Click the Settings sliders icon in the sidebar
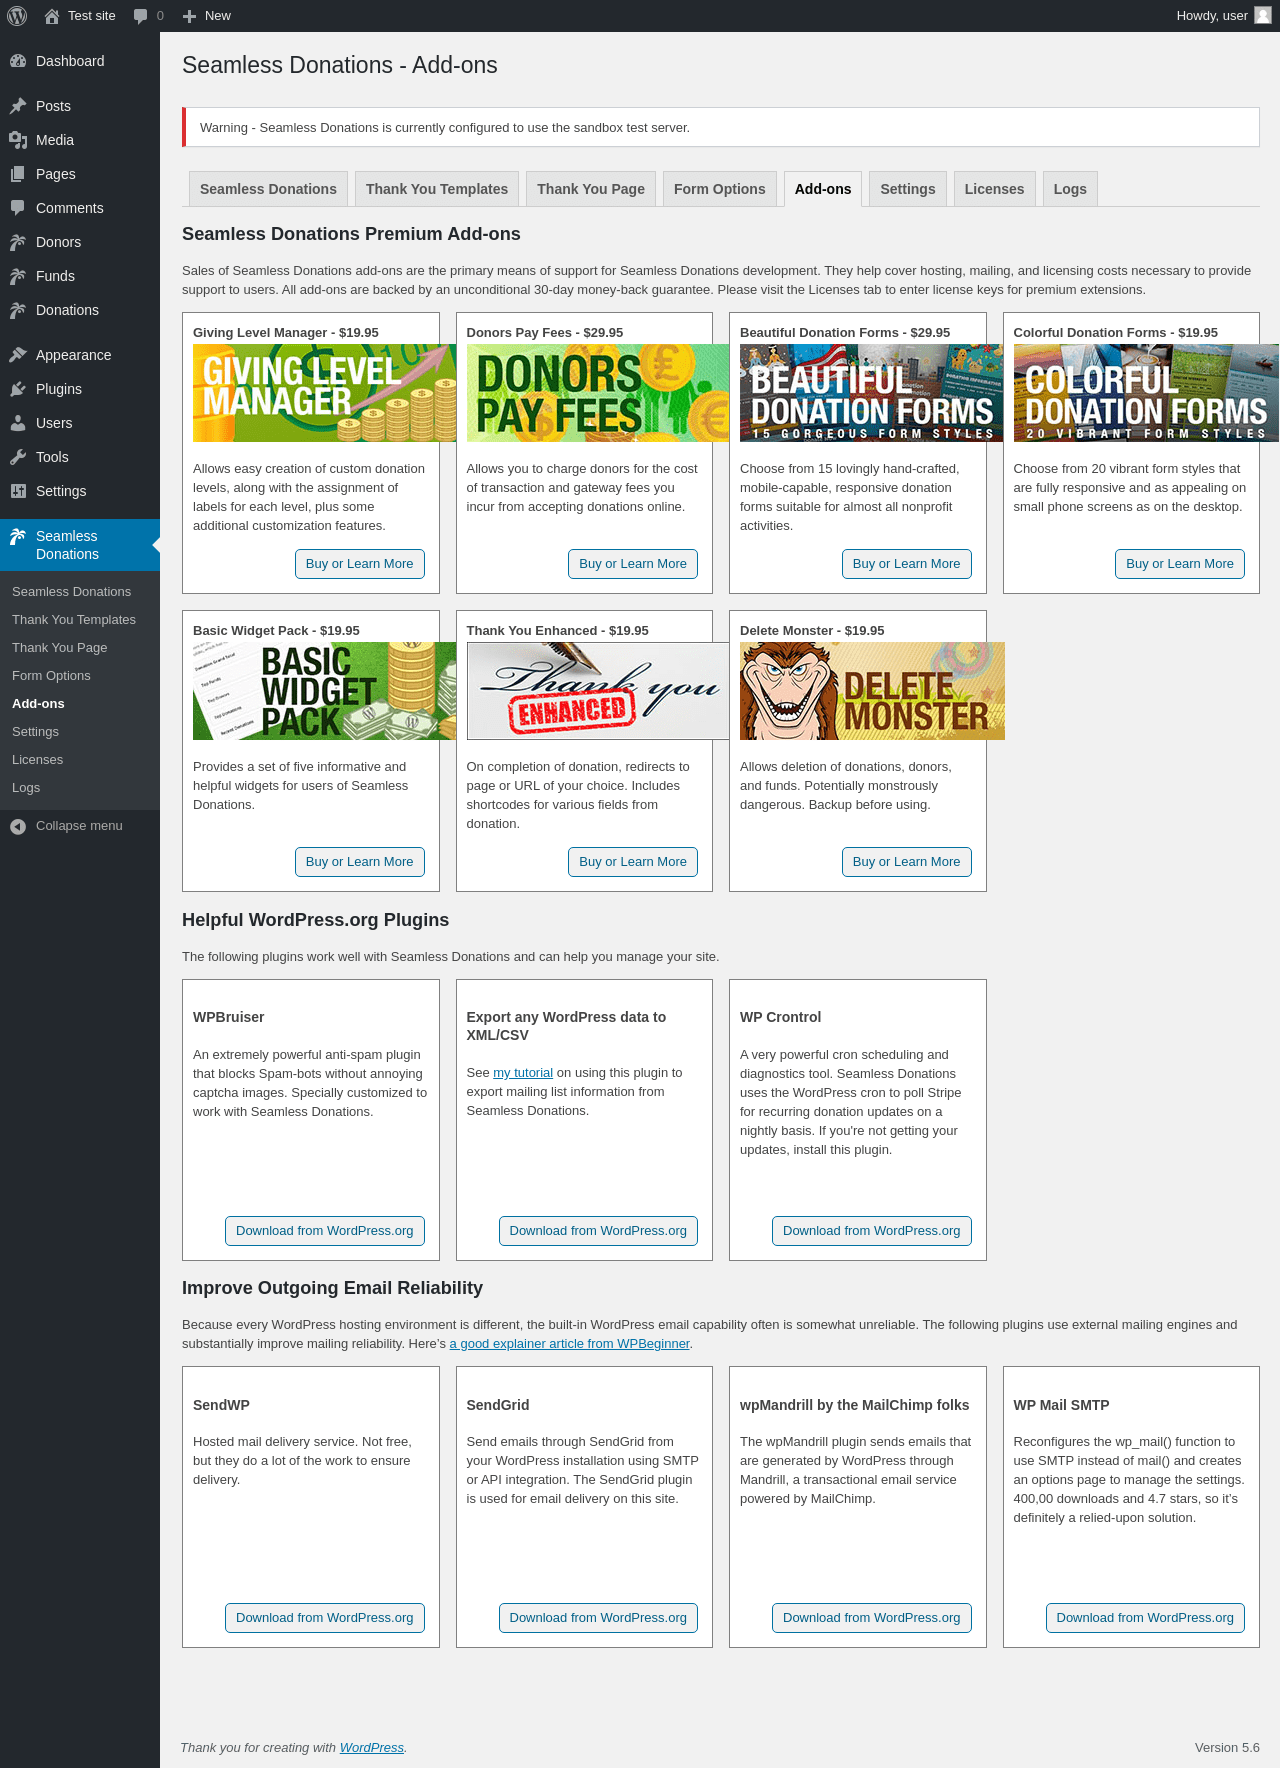 (x=18, y=491)
